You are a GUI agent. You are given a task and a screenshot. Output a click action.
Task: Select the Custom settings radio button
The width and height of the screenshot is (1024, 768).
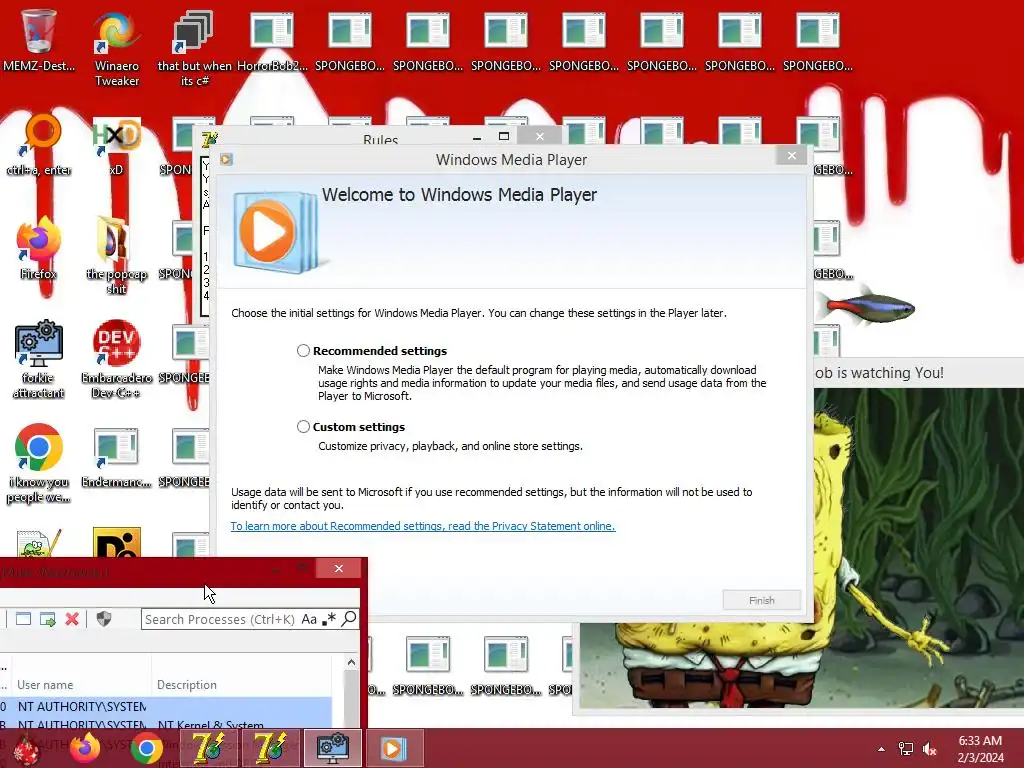pos(303,426)
